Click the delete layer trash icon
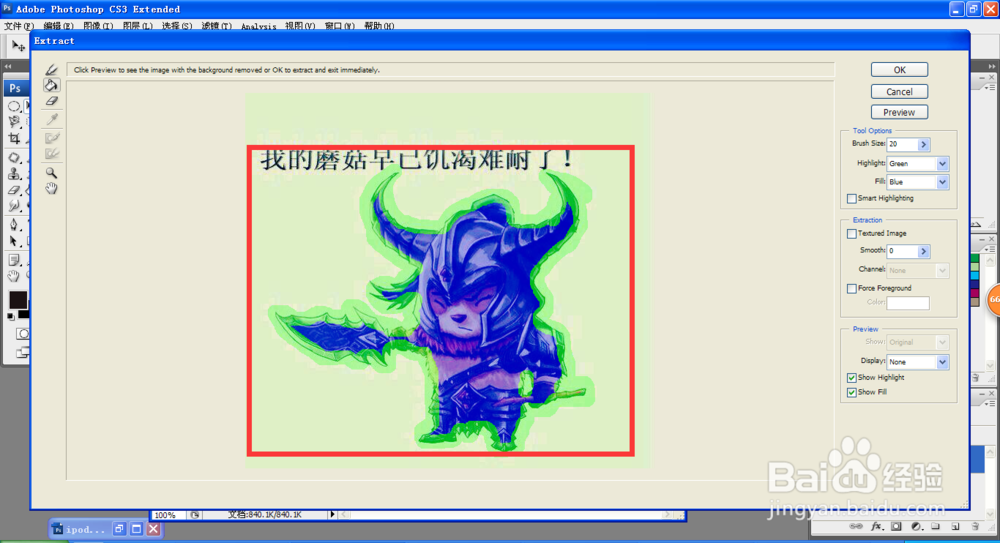Image resolution: width=1000 pixels, height=543 pixels. (x=975, y=526)
